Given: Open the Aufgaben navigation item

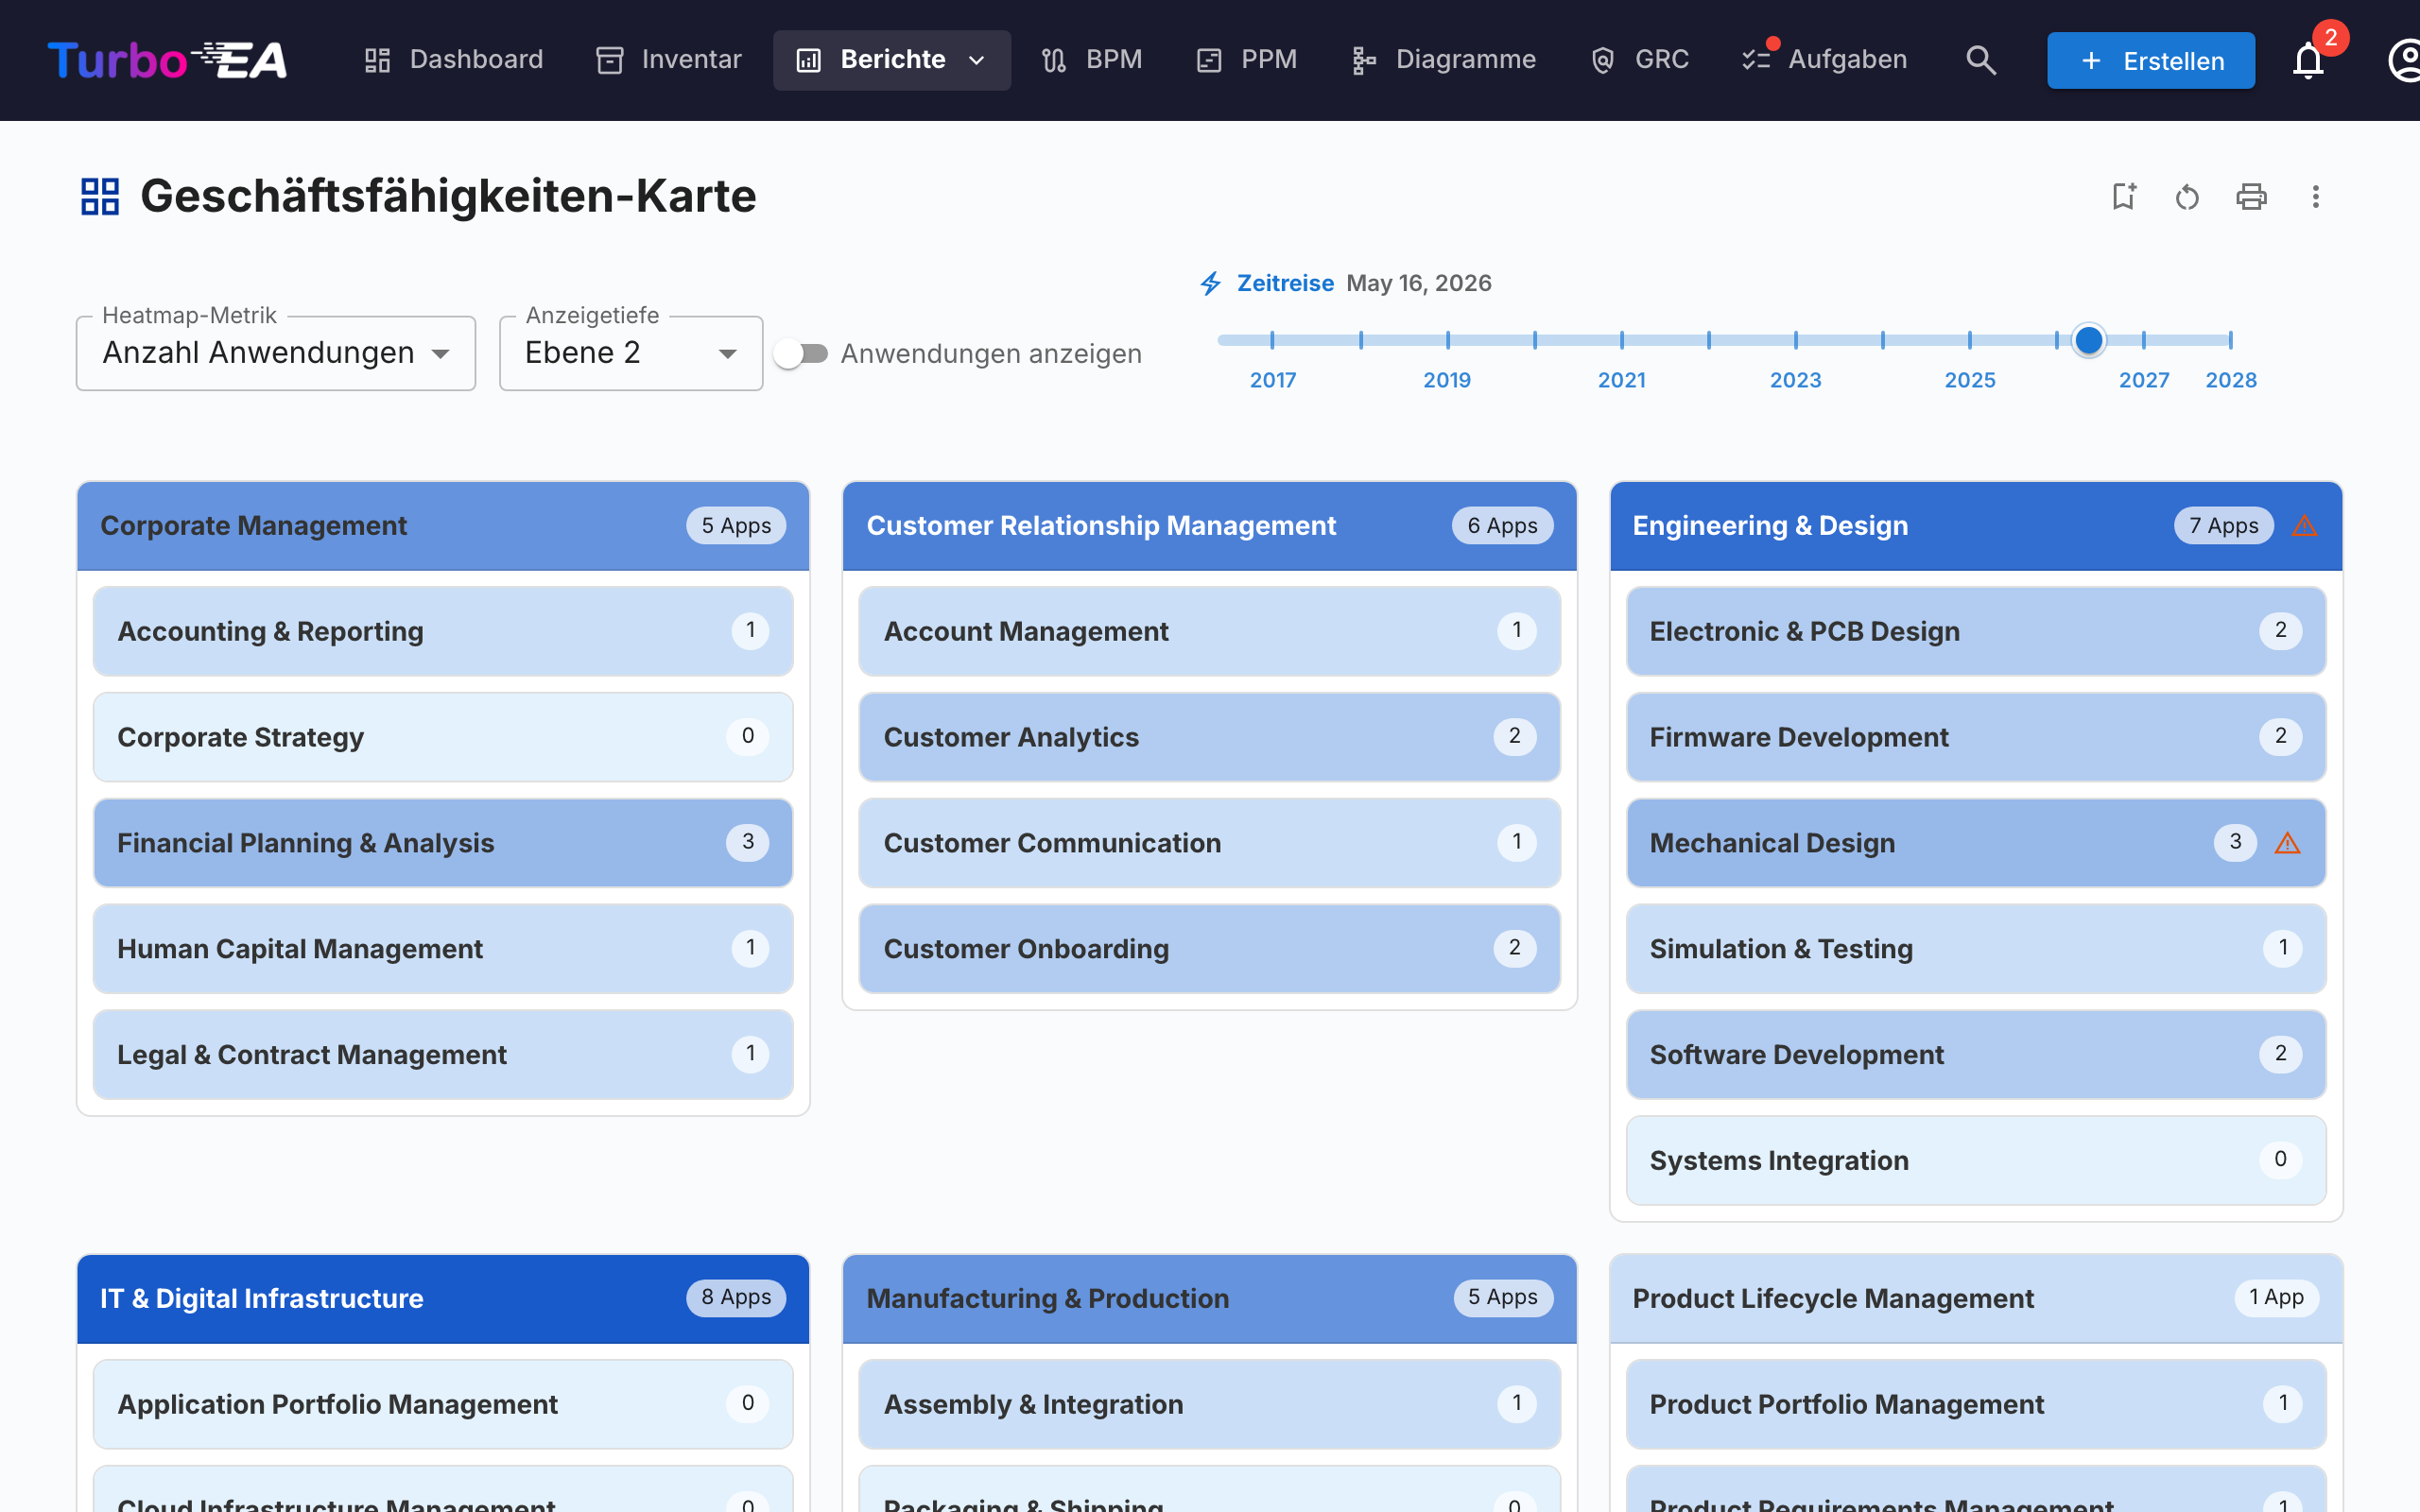Looking at the screenshot, I should tap(1826, 60).
